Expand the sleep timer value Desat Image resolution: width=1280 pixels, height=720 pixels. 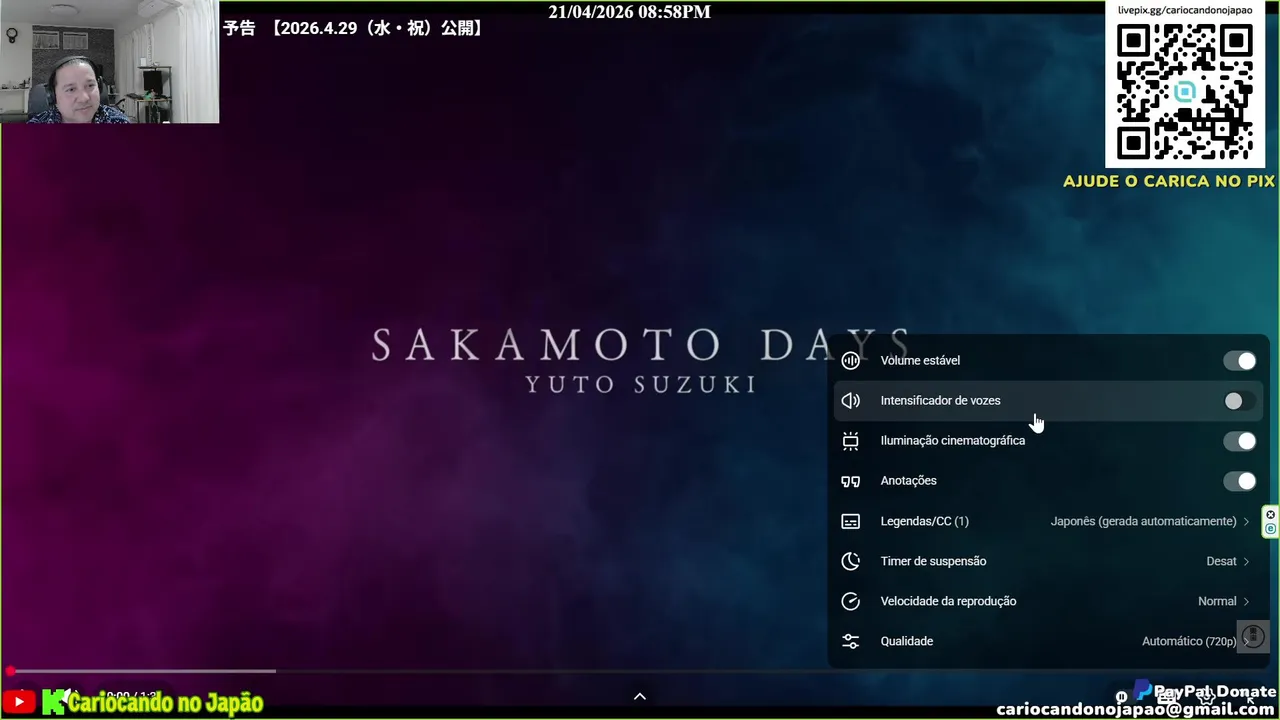(1228, 561)
